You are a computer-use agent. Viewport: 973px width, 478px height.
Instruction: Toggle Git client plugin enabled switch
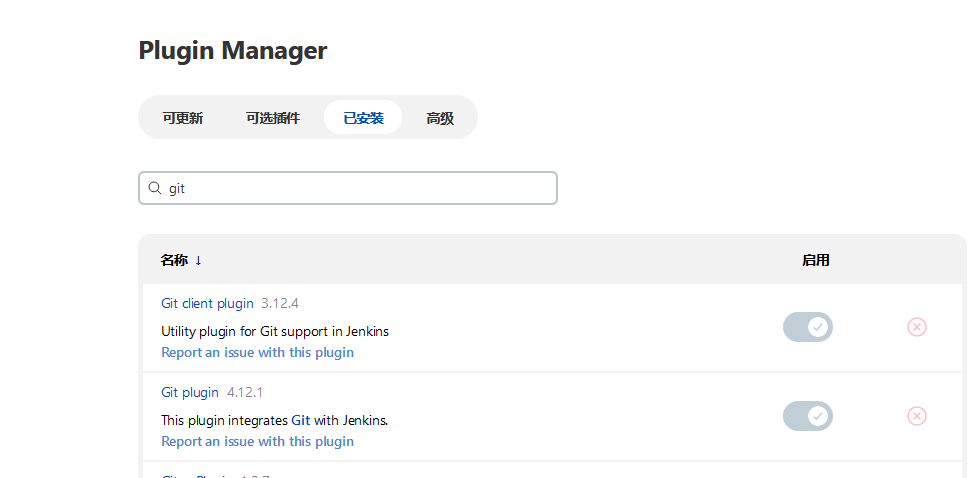tap(807, 327)
